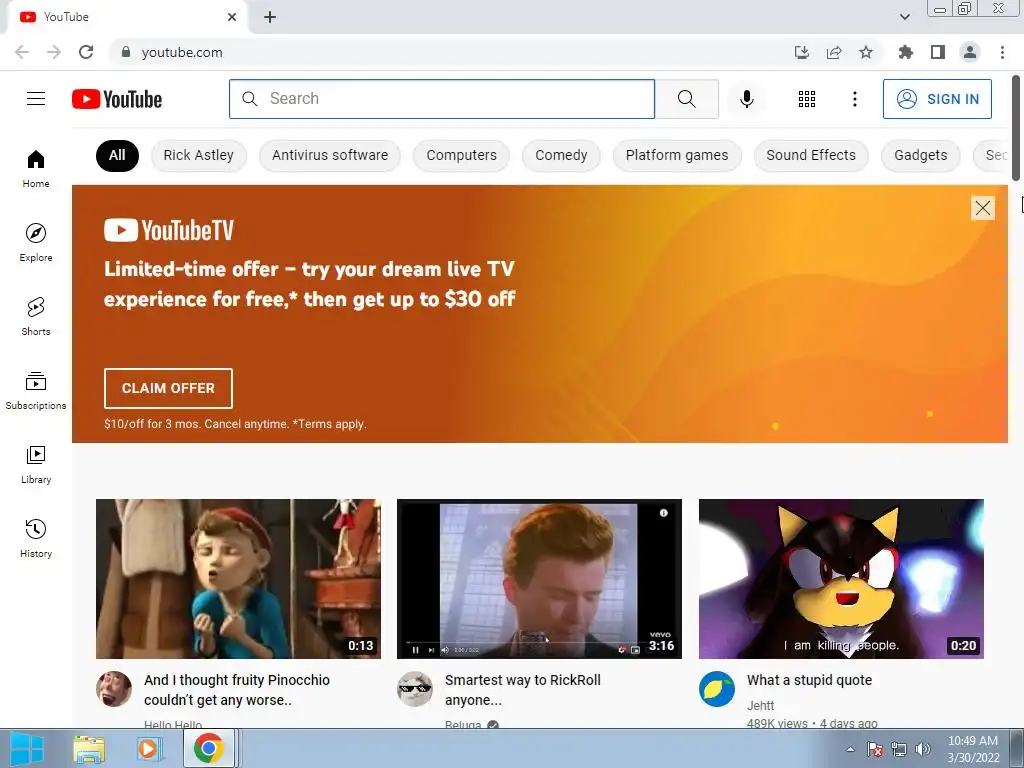Open Shorts in sidebar

tap(36, 316)
